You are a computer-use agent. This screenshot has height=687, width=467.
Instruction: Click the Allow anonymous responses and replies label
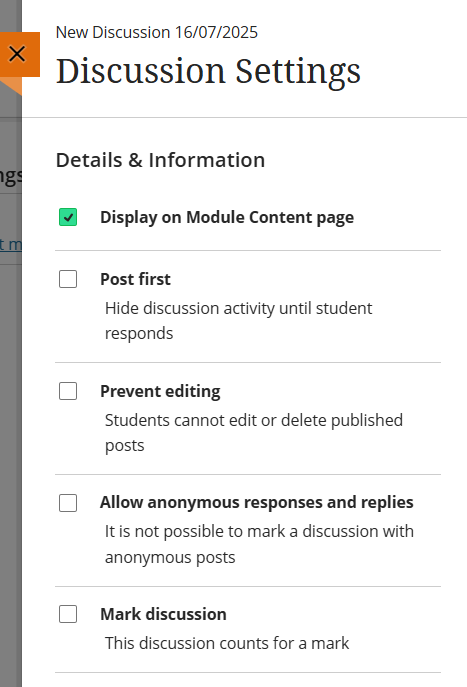[x=257, y=502]
